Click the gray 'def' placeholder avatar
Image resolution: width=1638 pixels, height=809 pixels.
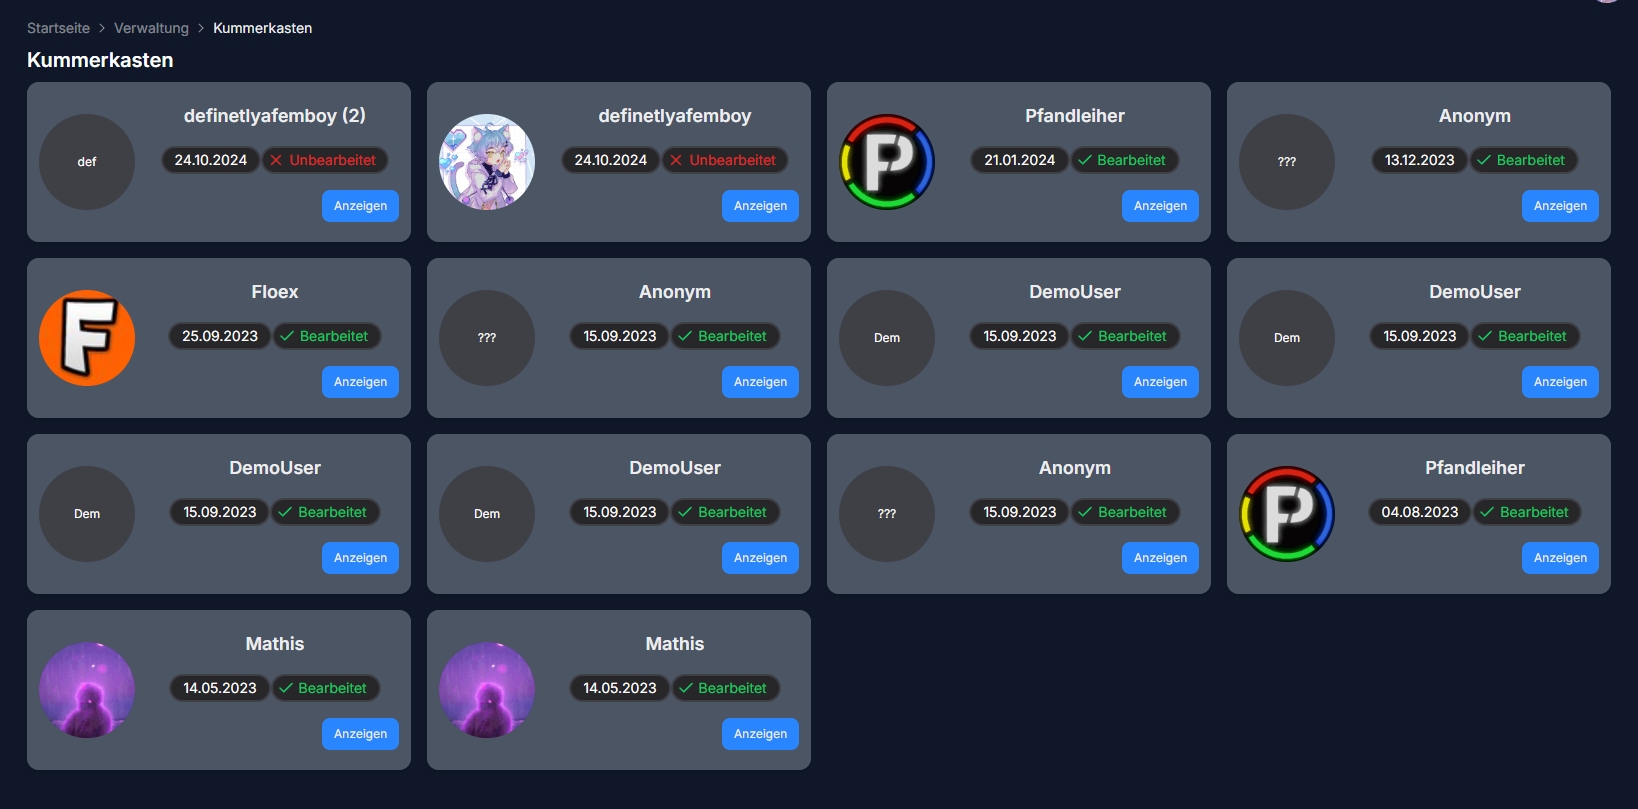tap(87, 162)
